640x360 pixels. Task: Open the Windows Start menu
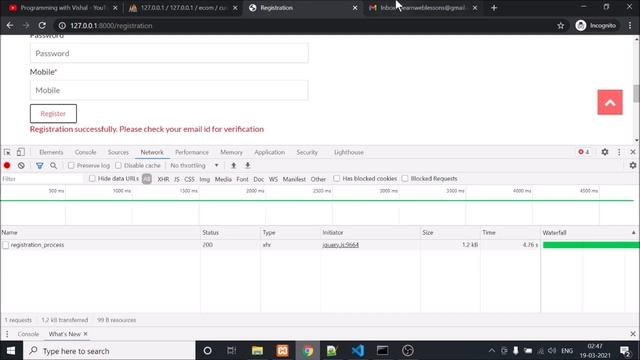11,351
